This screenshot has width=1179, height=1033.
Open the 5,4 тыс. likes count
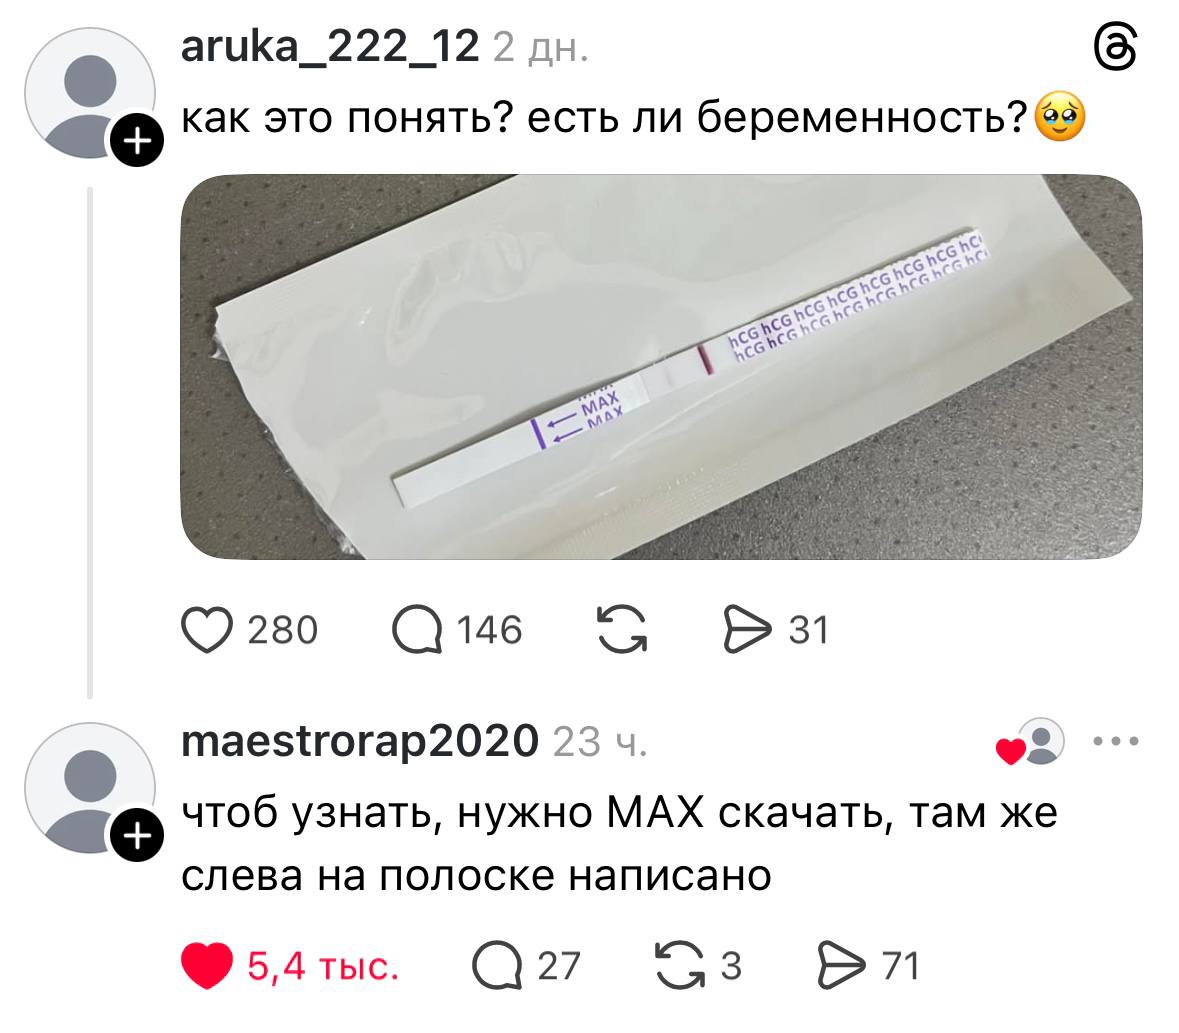tap(323, 966)
